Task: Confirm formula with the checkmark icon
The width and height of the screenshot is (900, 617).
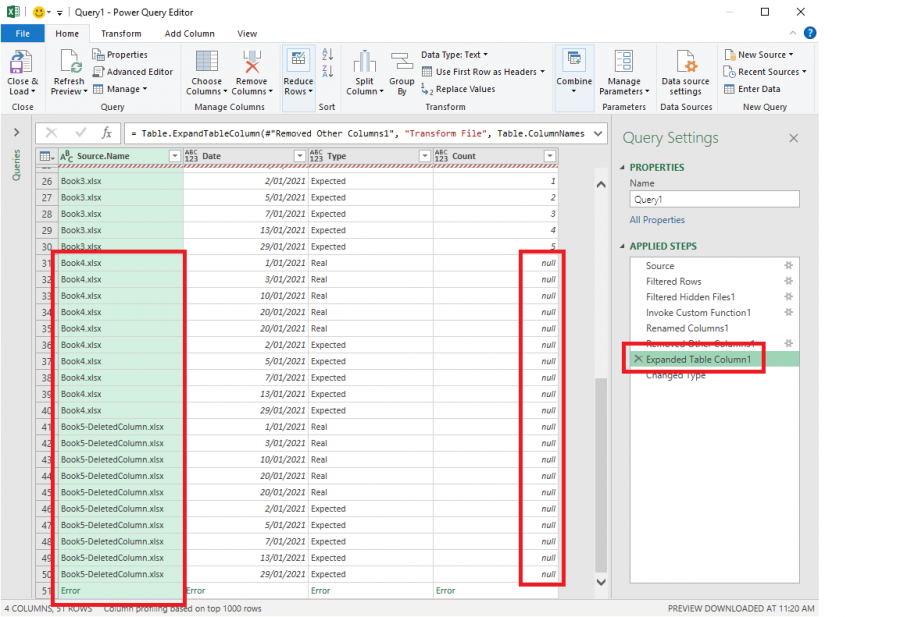Action: coord(81,133)
